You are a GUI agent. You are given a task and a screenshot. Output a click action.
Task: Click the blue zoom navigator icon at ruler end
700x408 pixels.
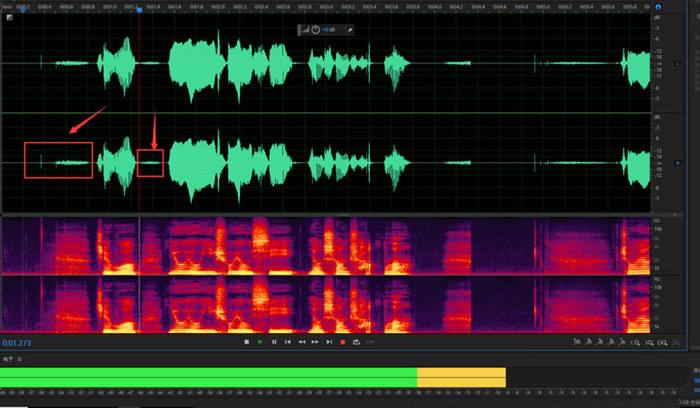coord(658,7)
